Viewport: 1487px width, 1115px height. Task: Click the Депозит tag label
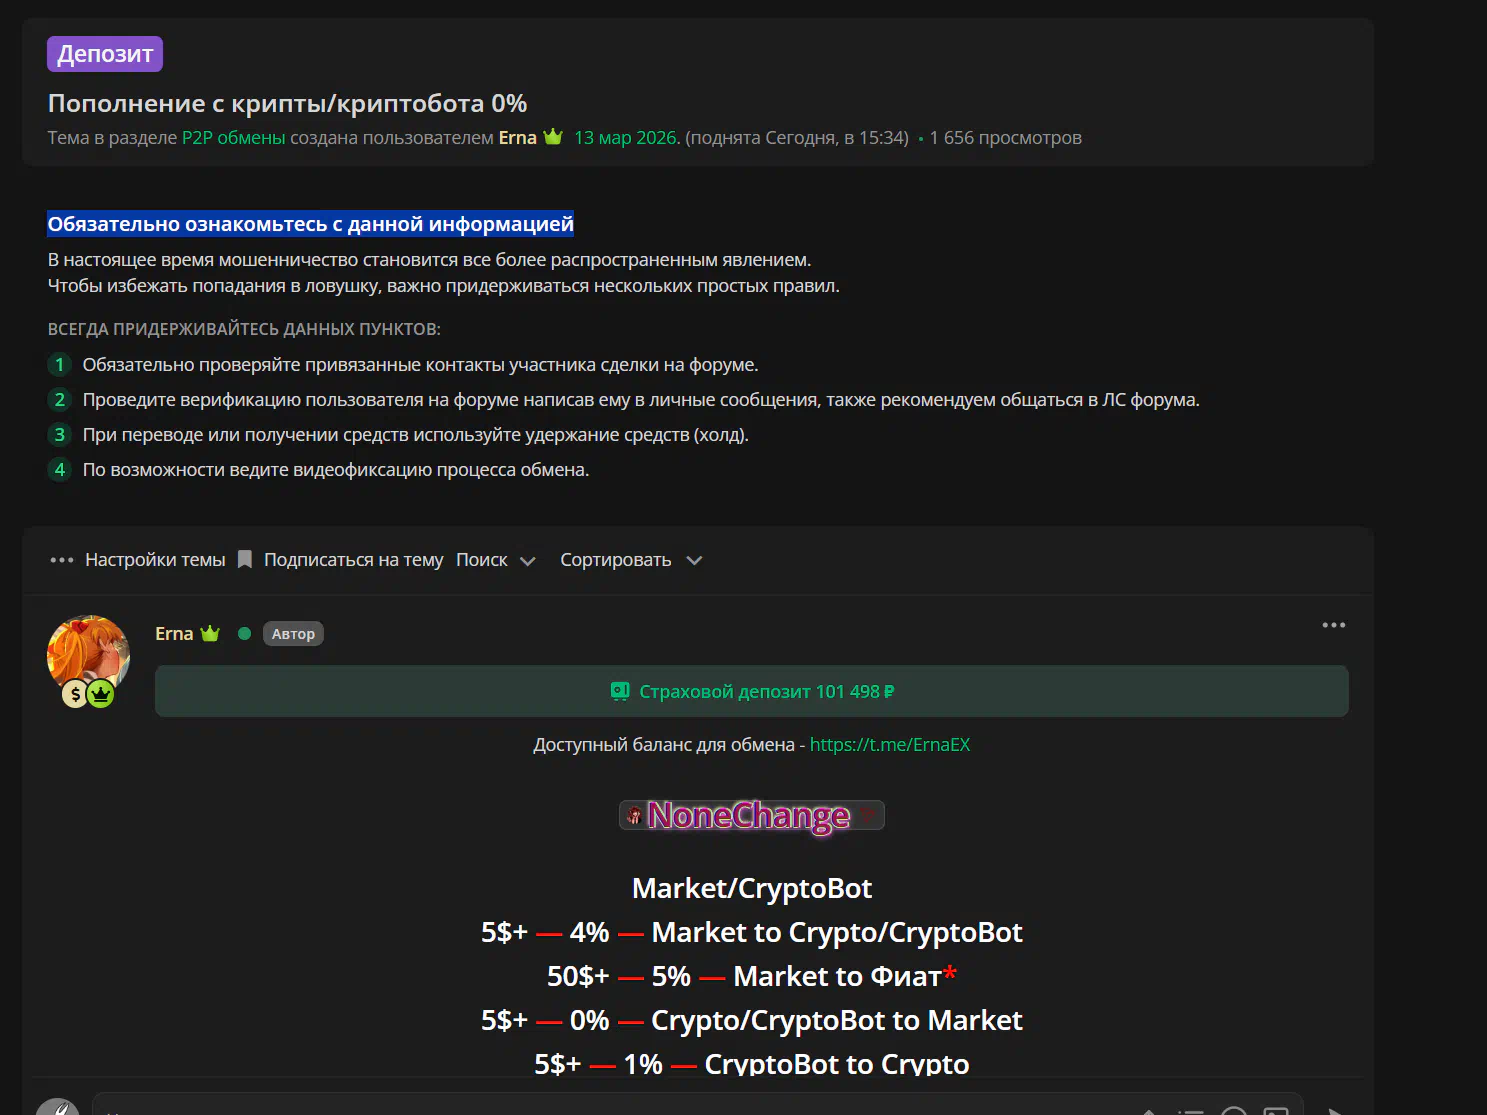(105, 54)
